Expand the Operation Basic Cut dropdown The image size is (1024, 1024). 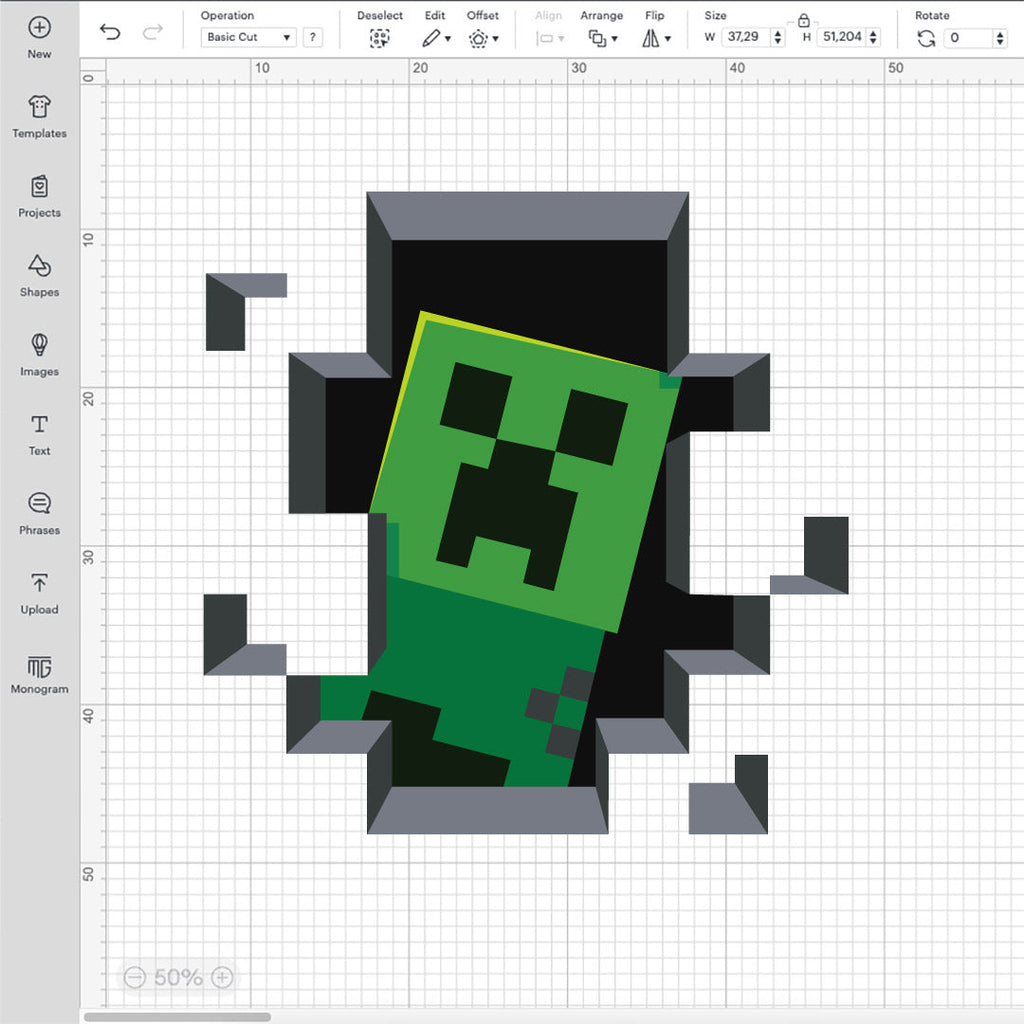[x=249, y=37]
